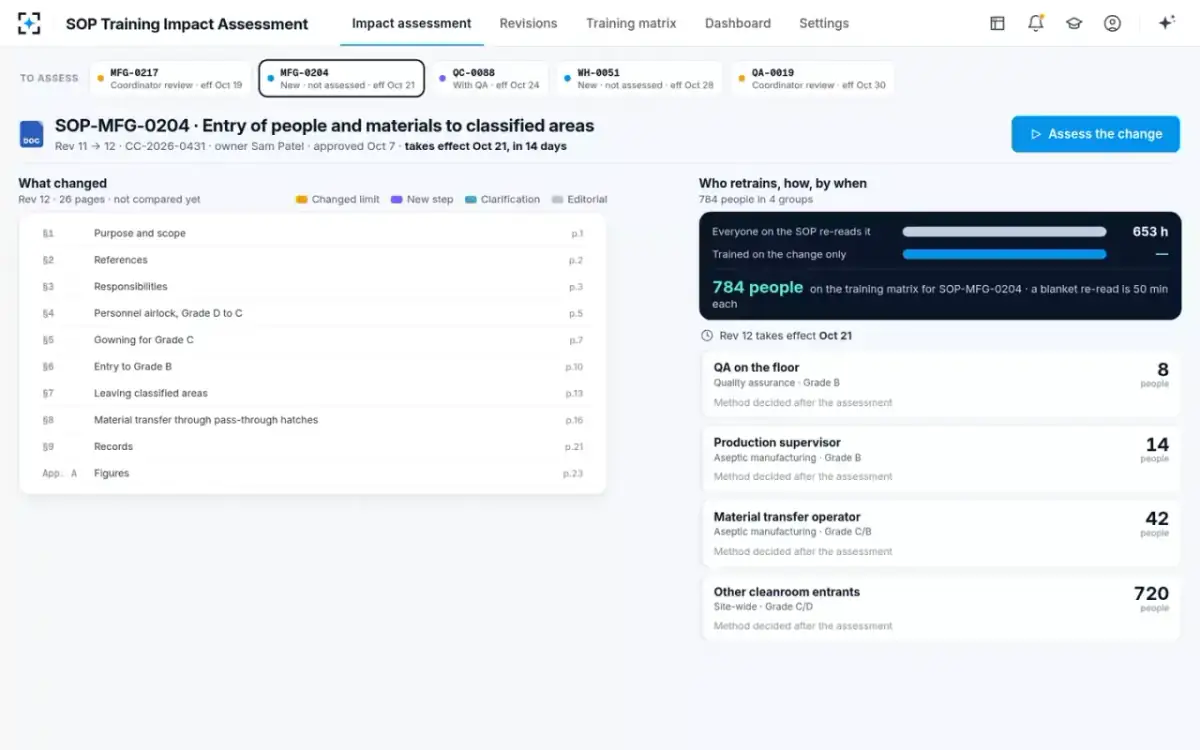
Task: Click the blue DOC file icon
Action: click(x=32, y=135)
